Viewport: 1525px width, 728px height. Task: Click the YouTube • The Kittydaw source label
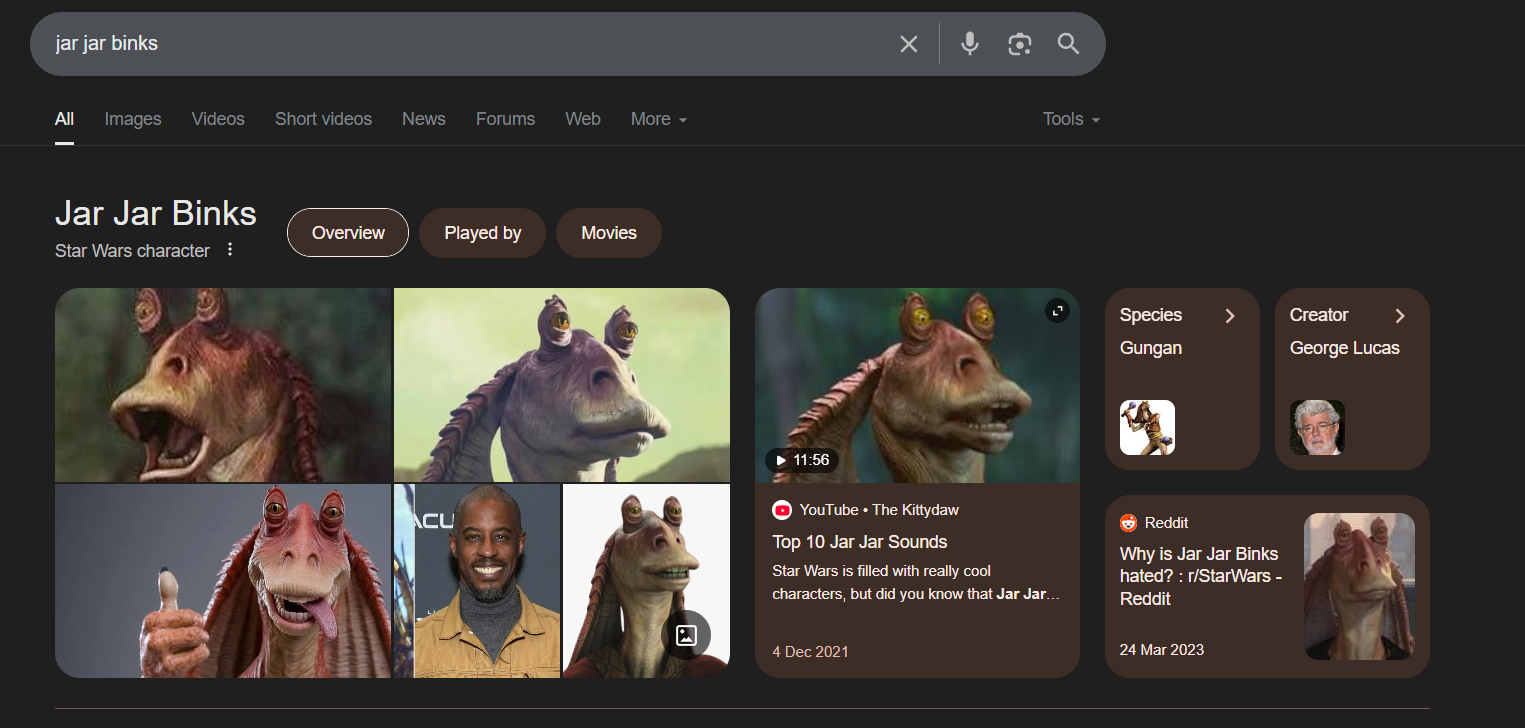879,510
